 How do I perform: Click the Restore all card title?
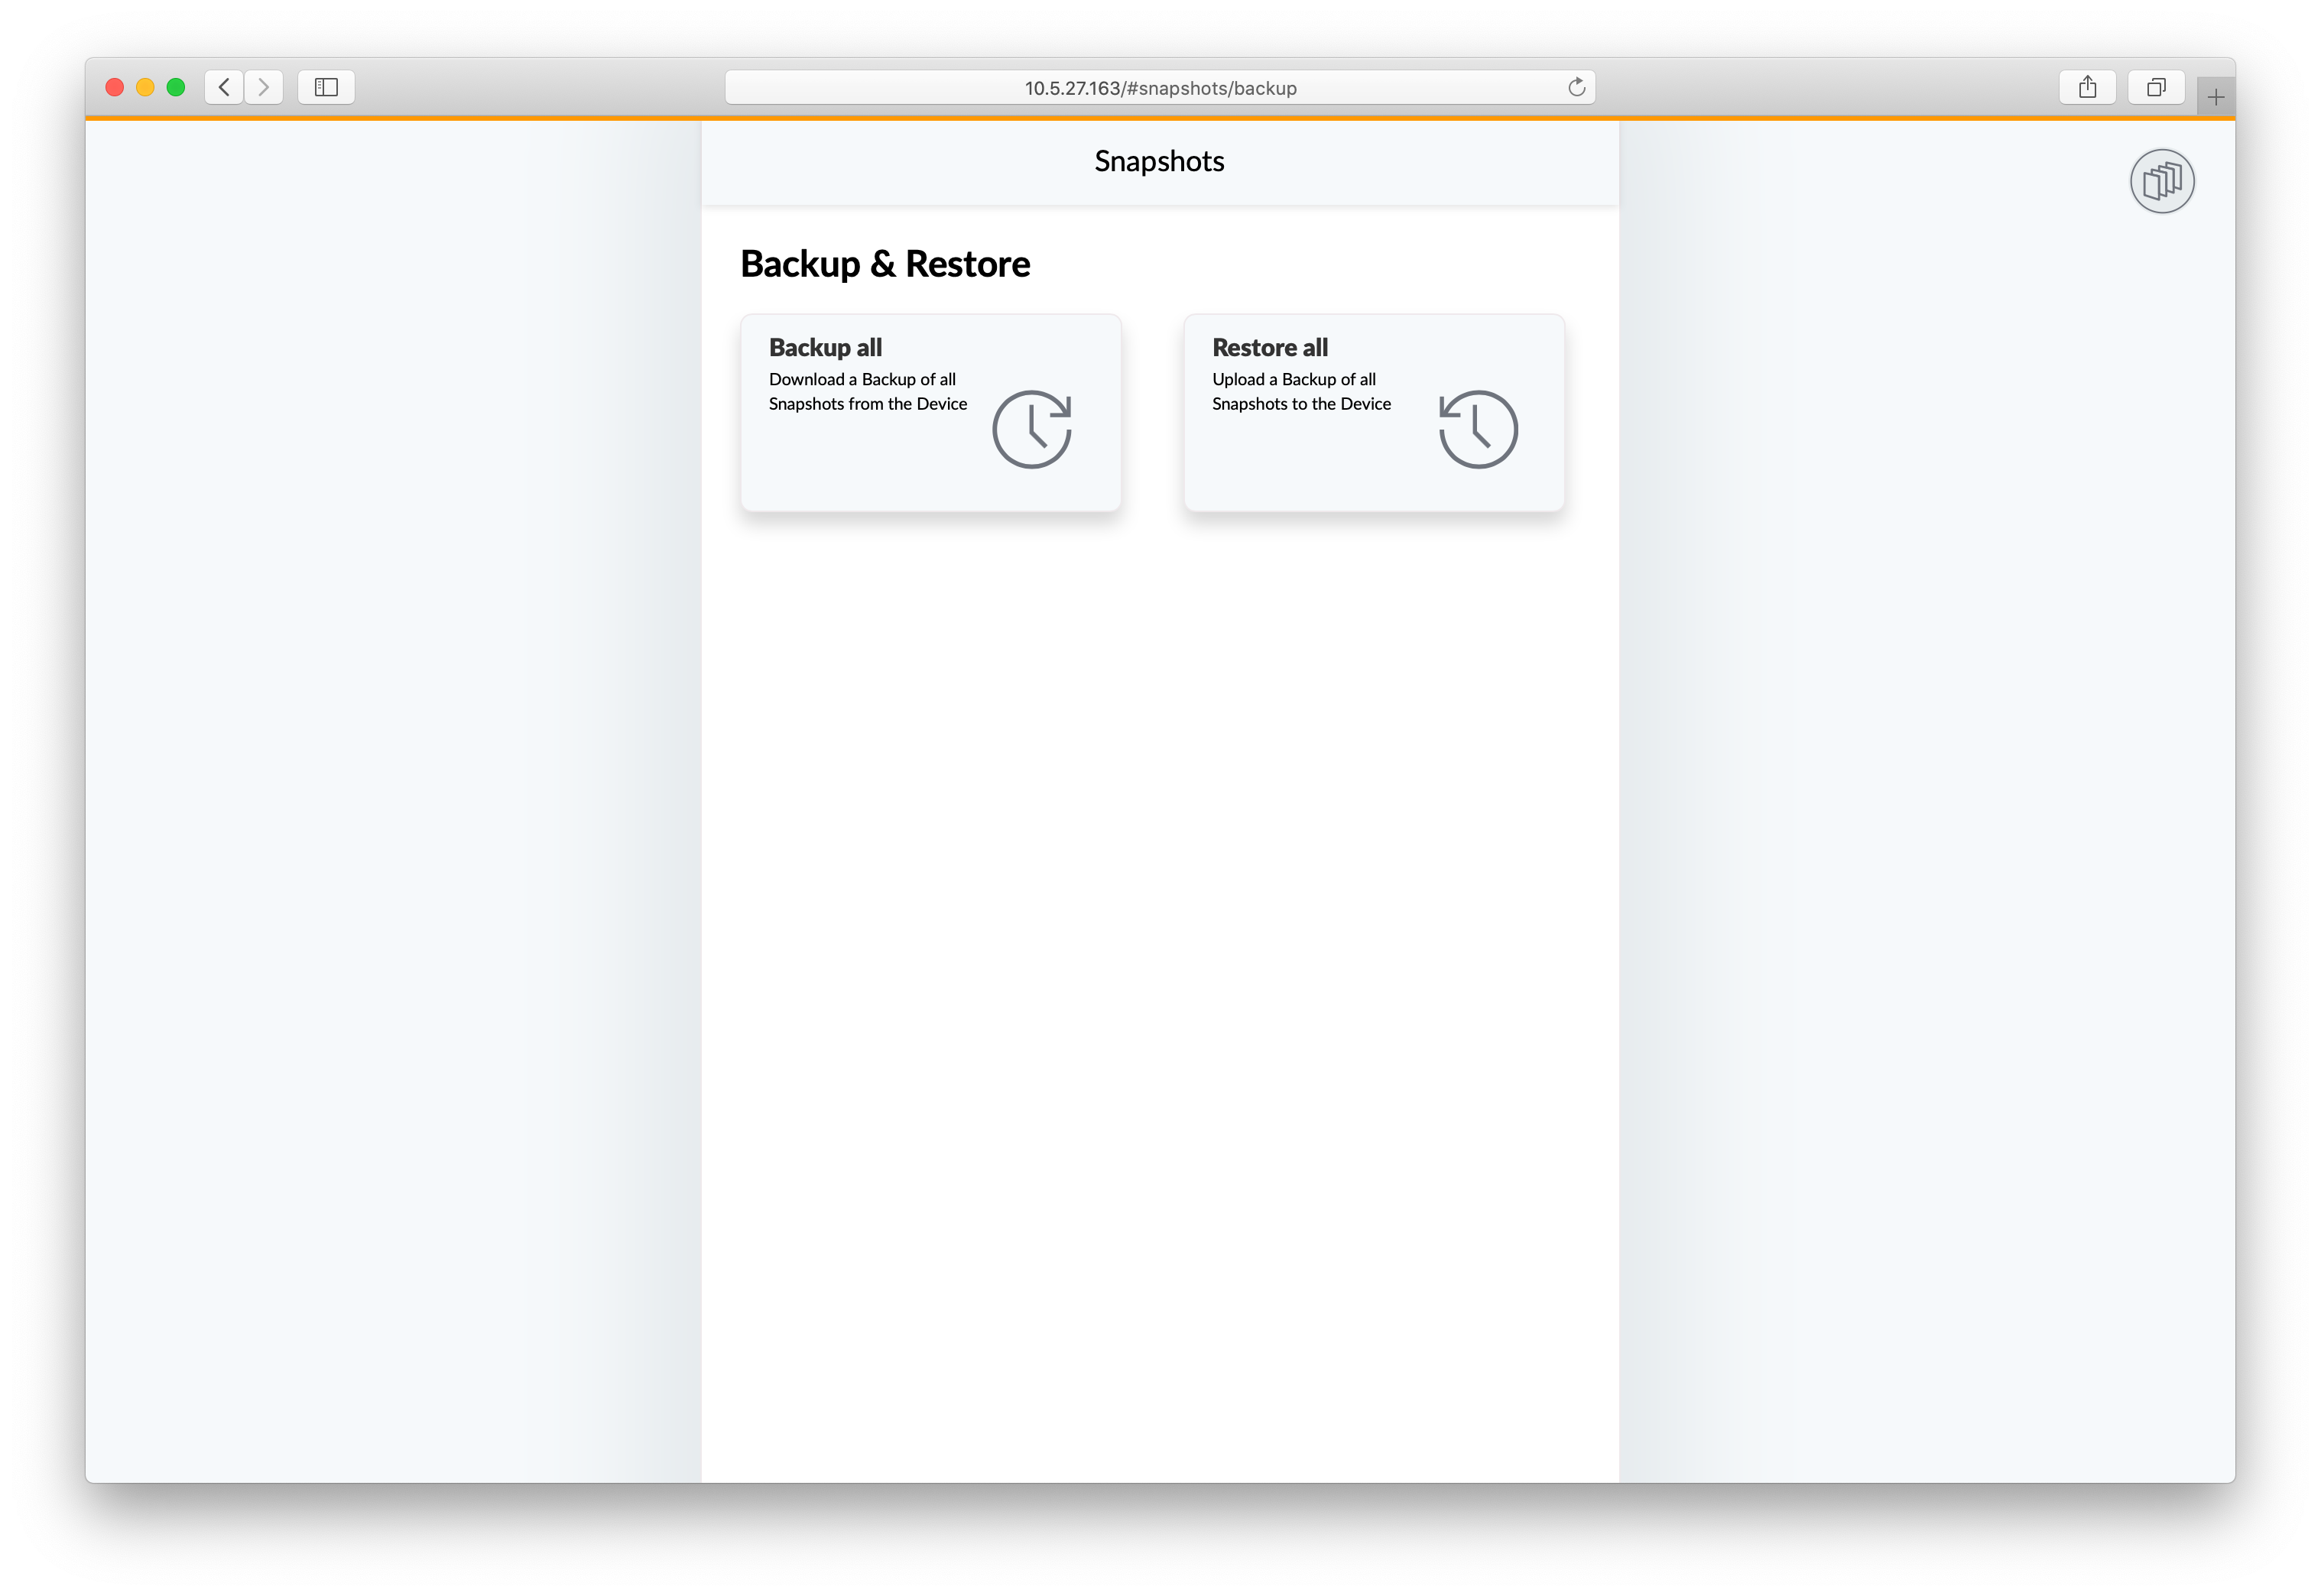(x=1269, y=347)
